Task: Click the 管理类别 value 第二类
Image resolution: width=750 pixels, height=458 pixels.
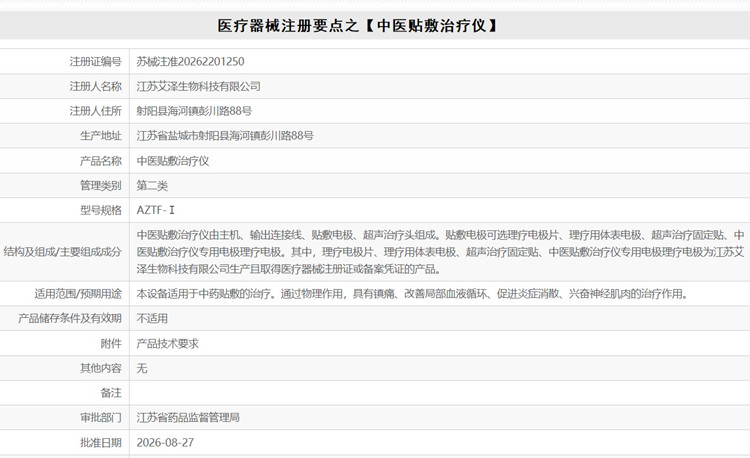Action: [152, 185]
